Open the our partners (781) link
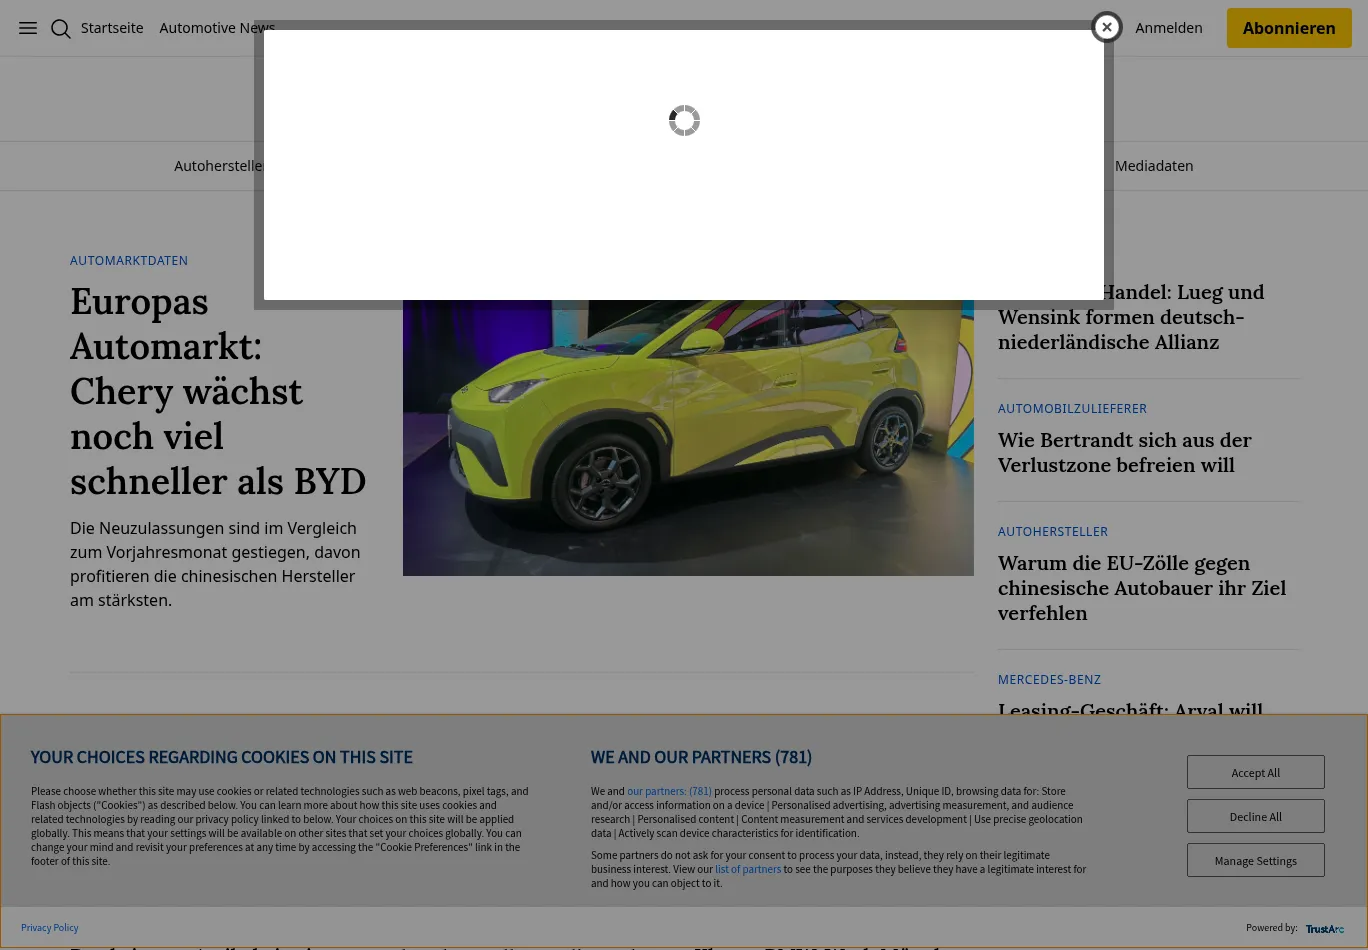This screenshot has height=950, width=1368. 670,791
